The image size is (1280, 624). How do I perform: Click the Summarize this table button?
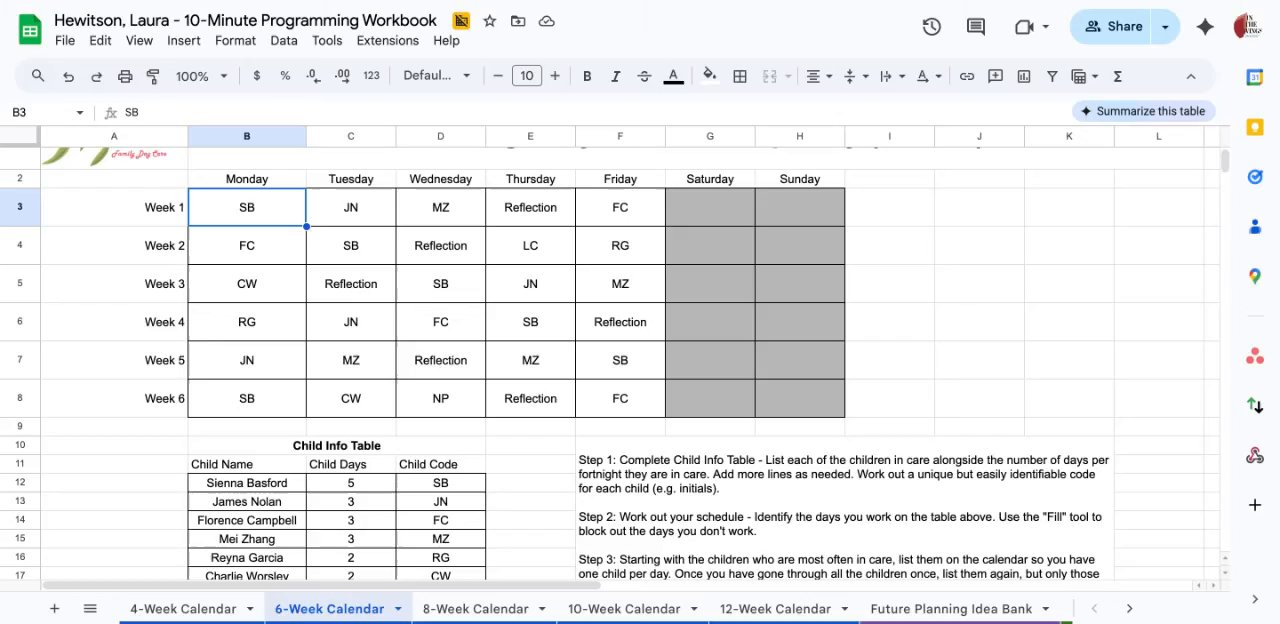(x=1143, y=111)
